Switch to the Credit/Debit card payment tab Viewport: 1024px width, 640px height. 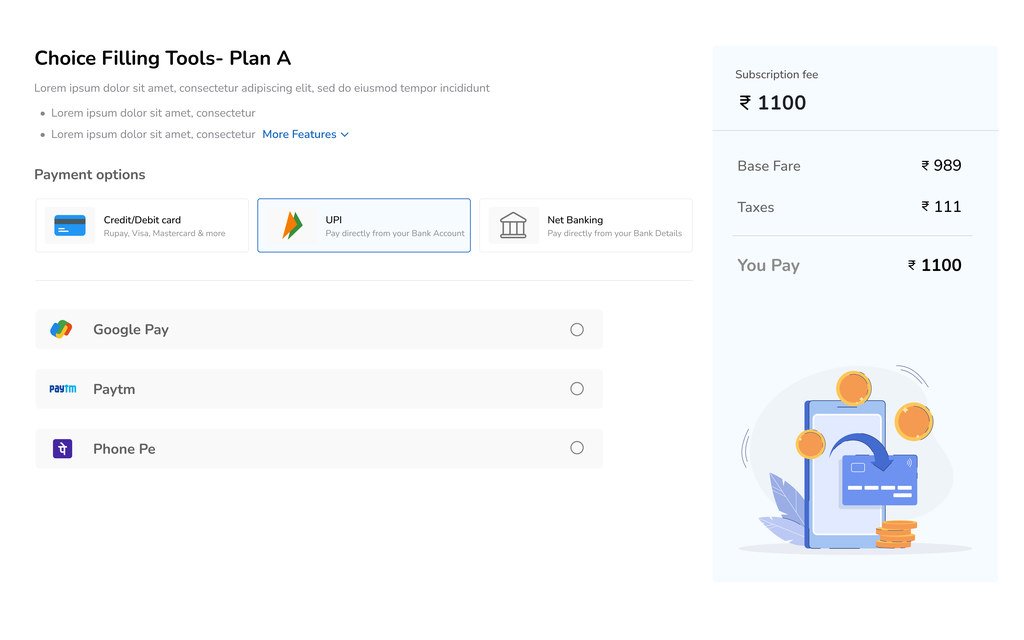(142, 225)
